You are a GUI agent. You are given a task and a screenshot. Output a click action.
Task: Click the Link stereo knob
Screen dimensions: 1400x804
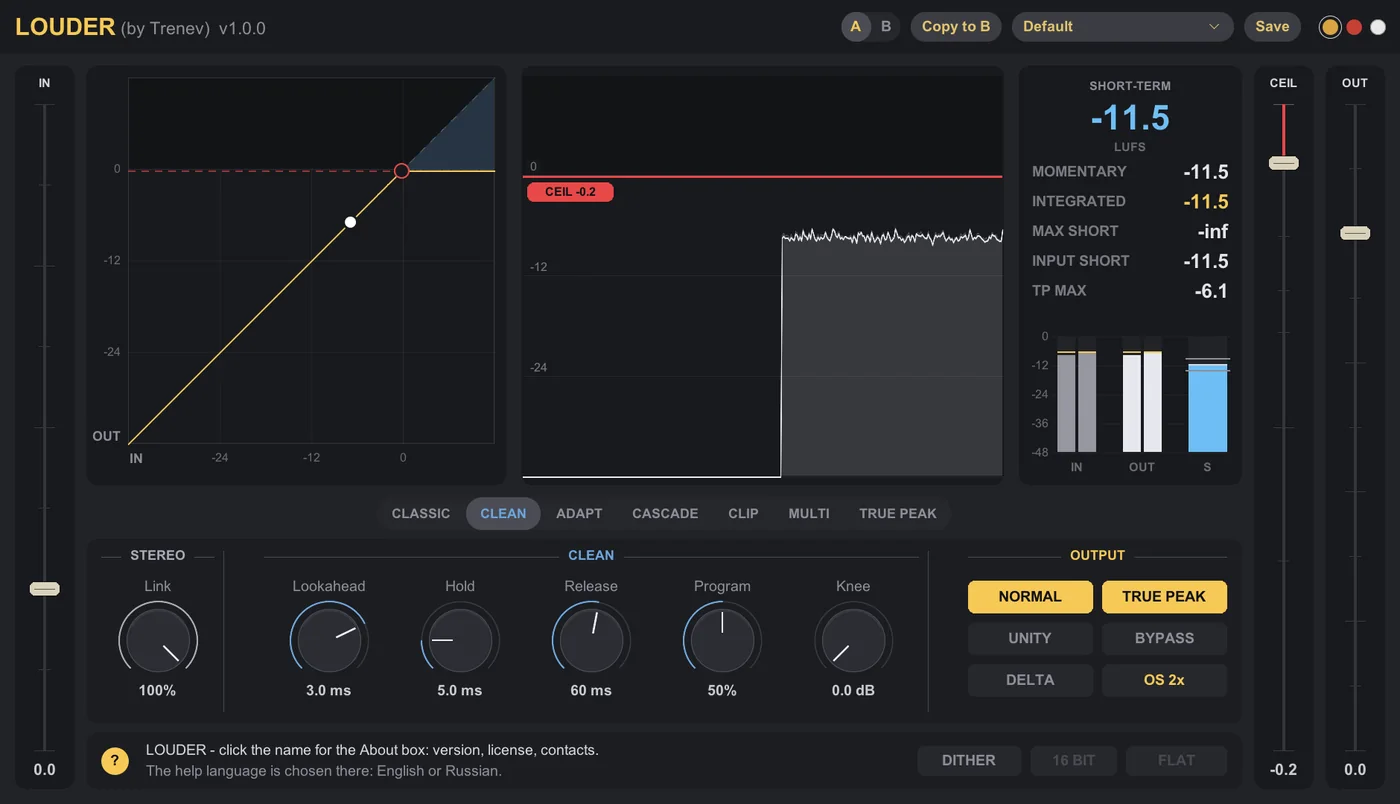158,640
